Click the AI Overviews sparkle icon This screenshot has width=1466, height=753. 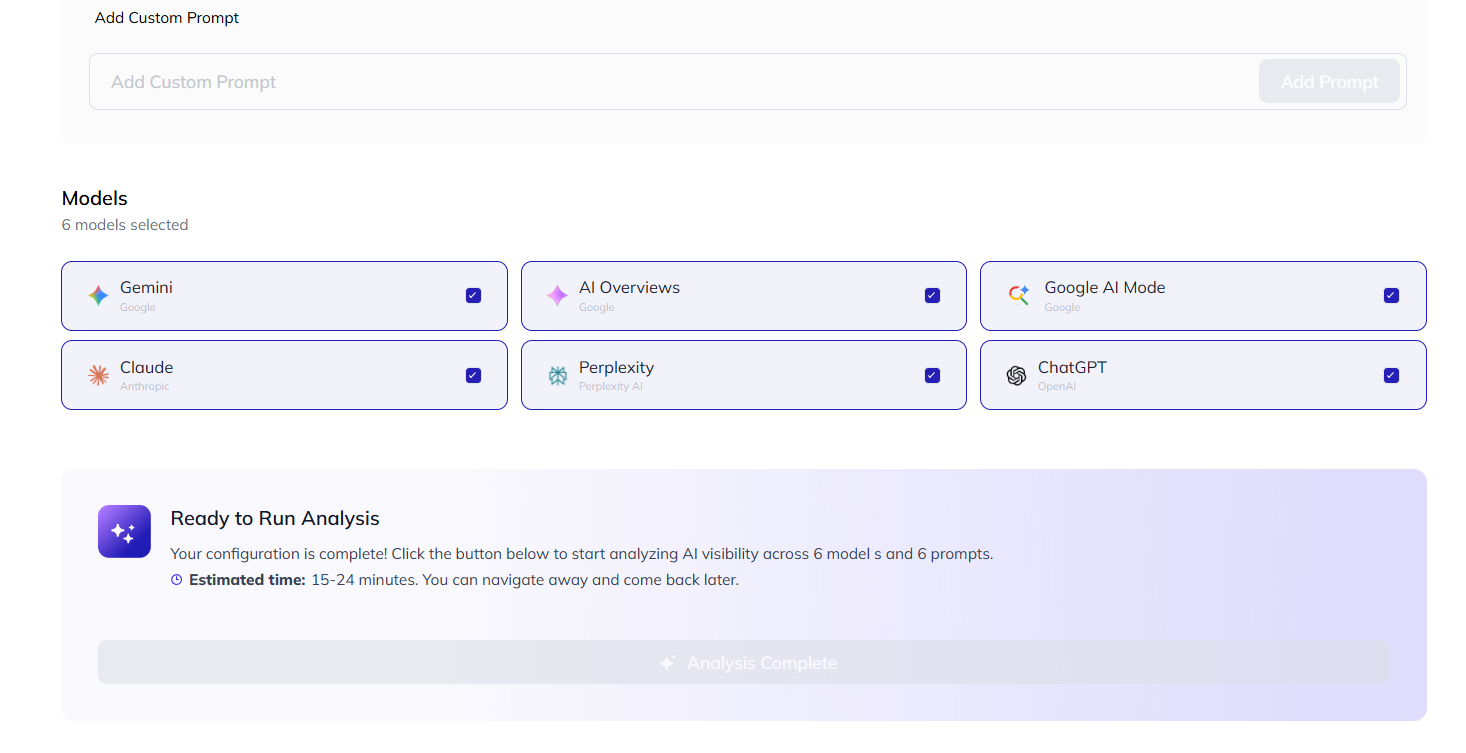557,295
